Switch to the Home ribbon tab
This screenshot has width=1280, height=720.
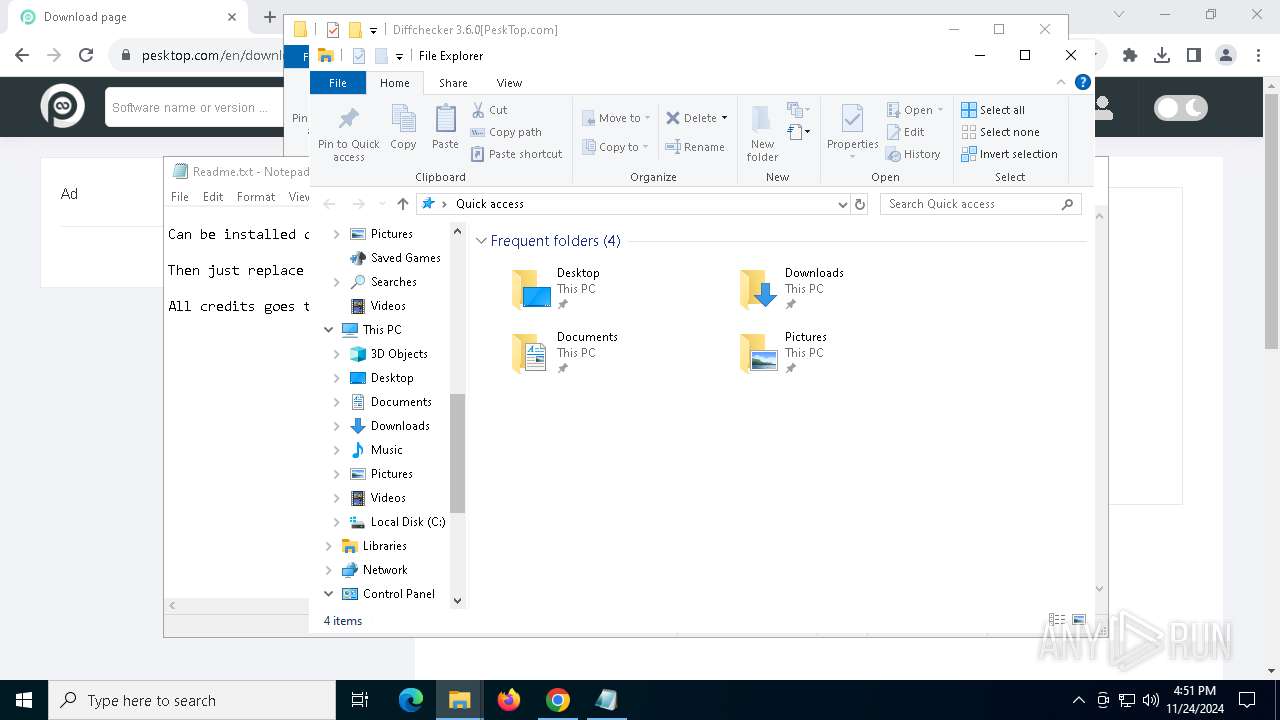point(394,83)
